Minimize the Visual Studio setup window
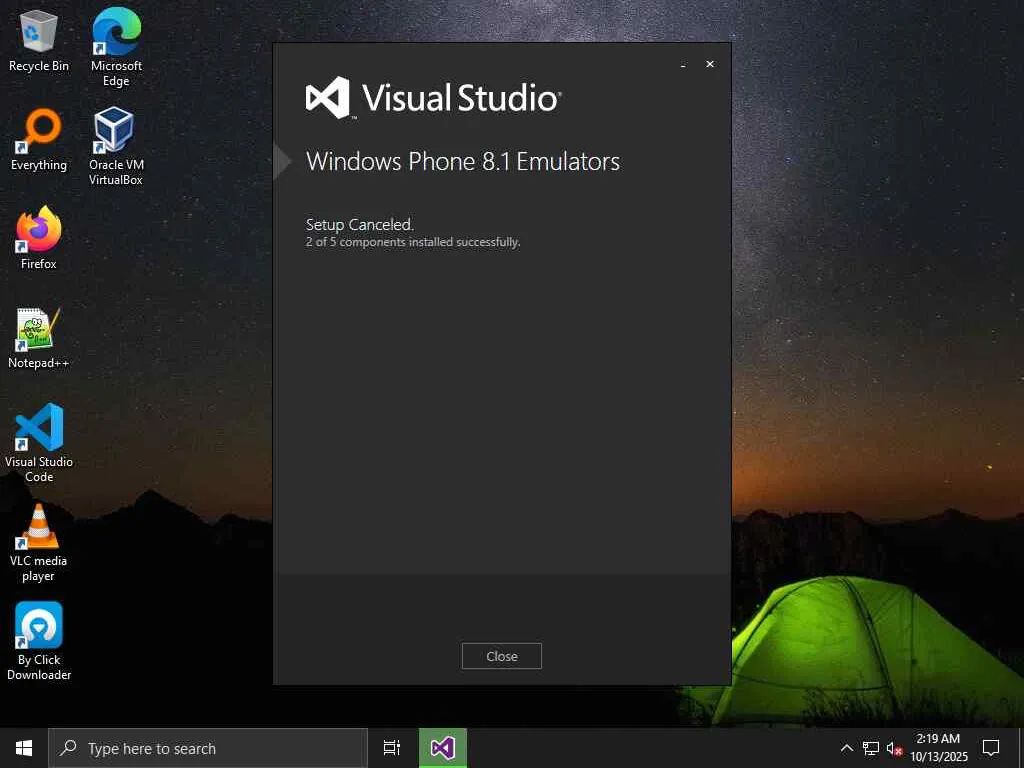Viewport: 1024px width, 768px height. 683,65
